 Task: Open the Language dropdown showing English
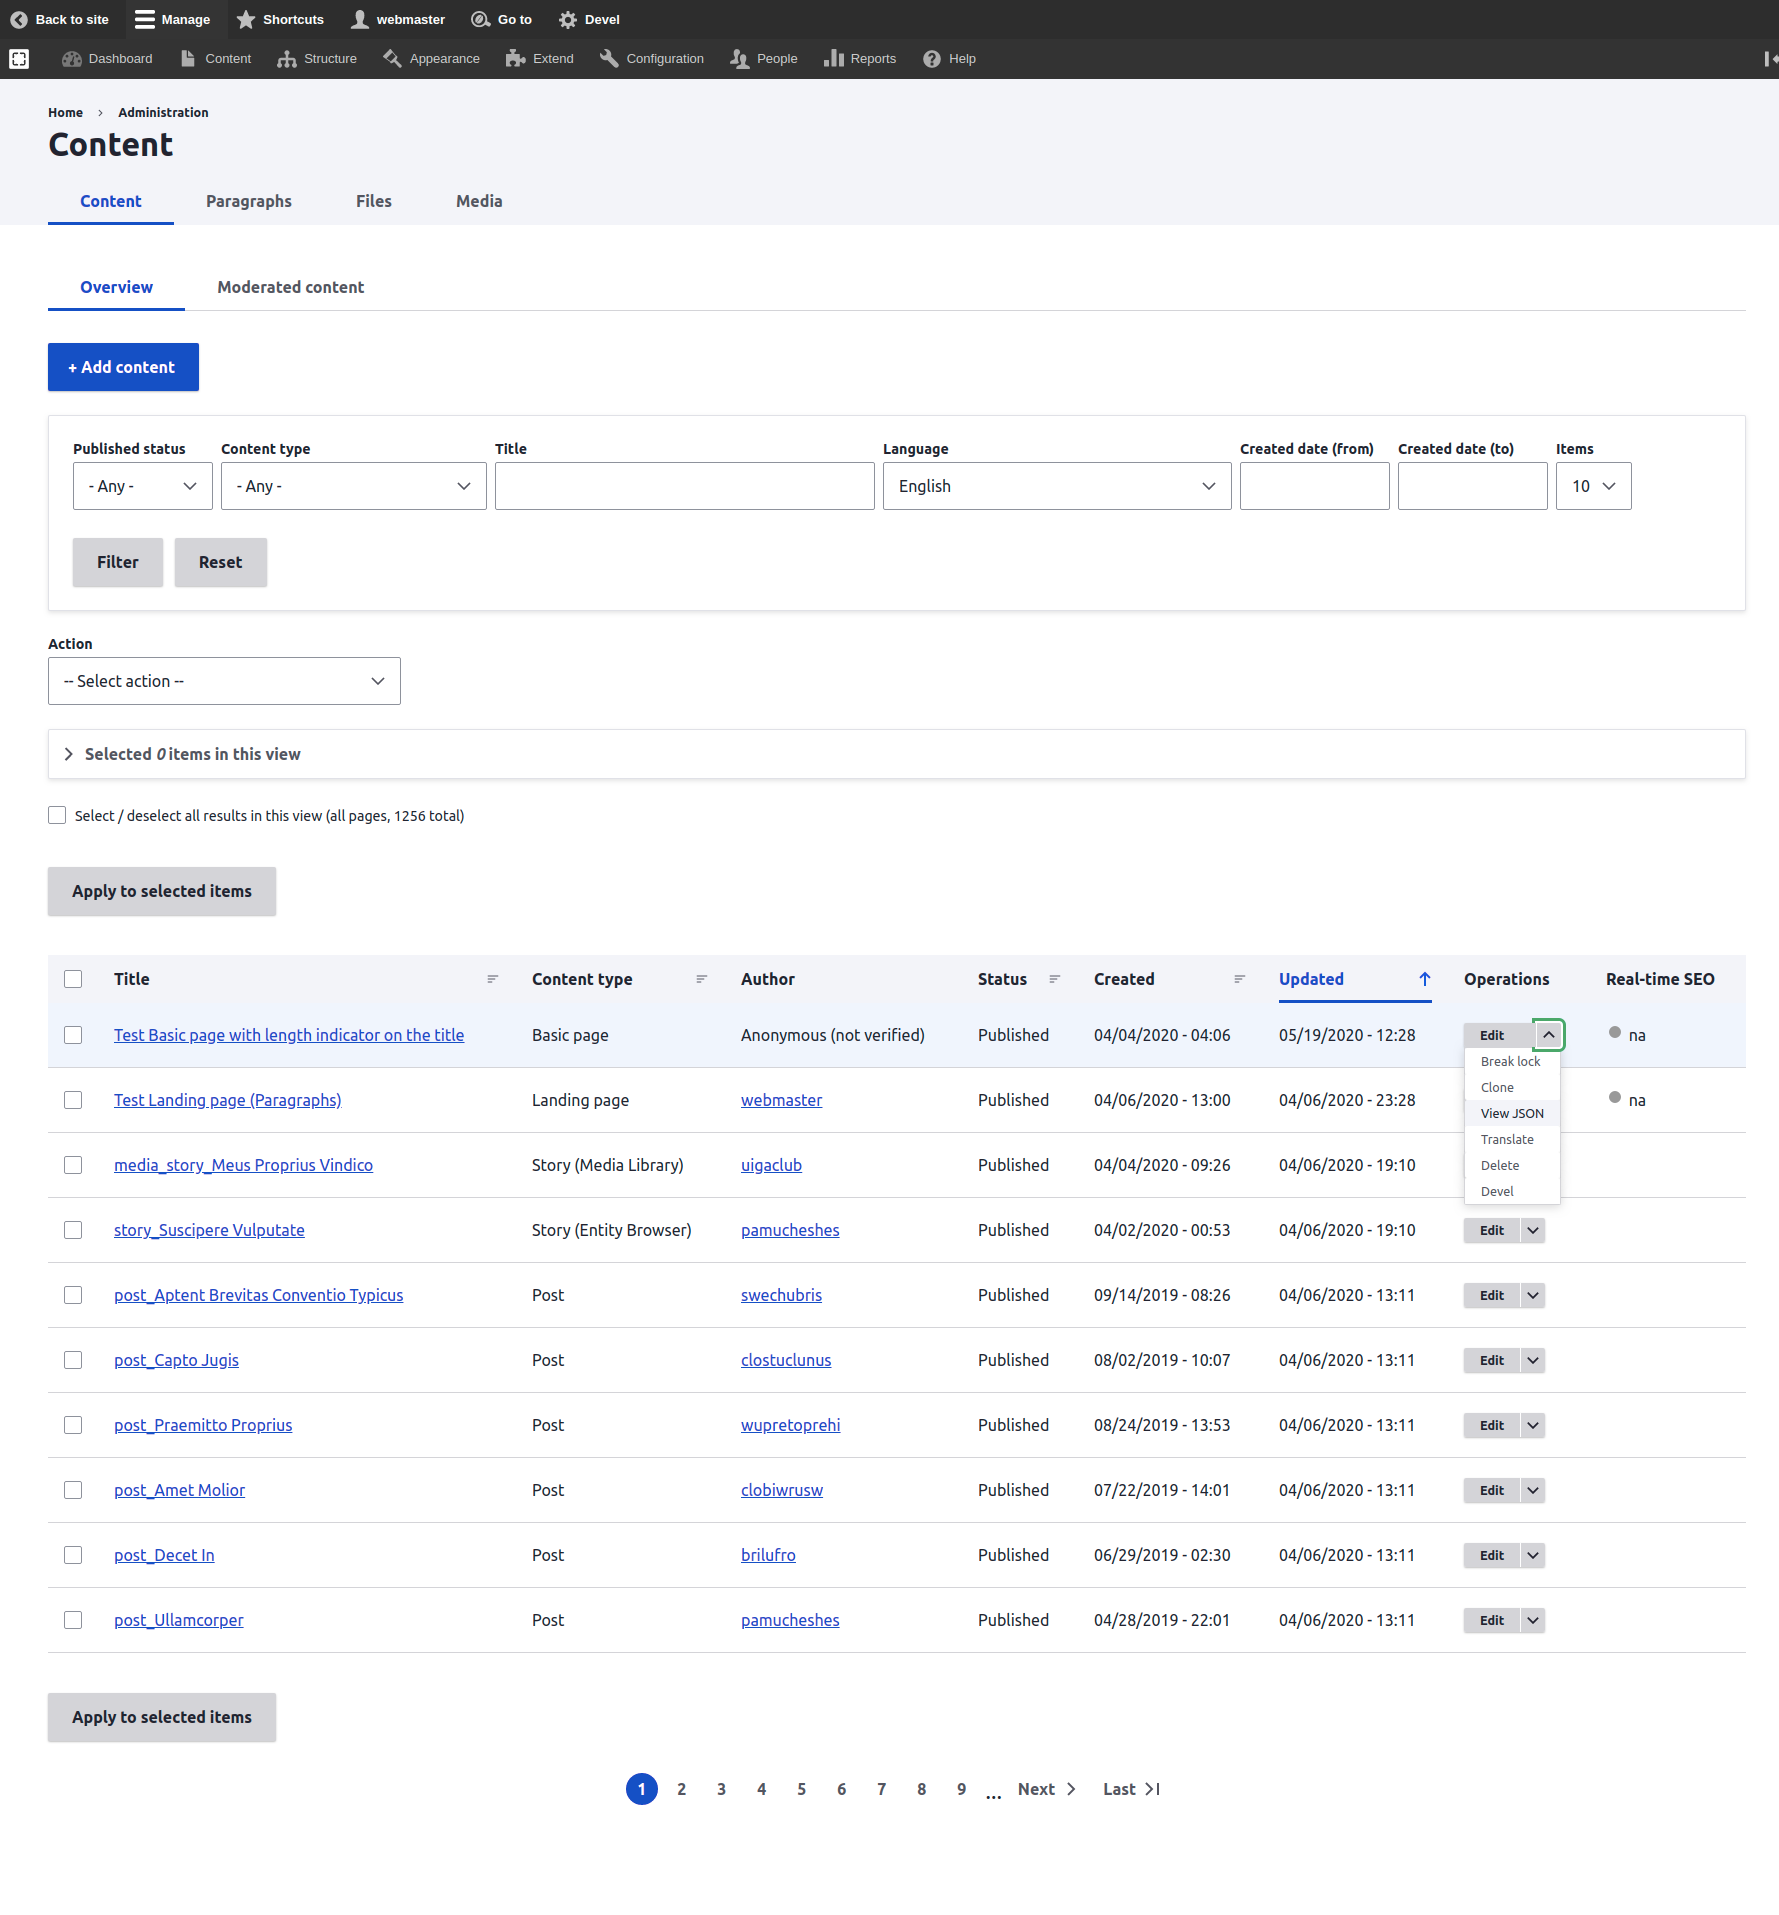[1057, 487]
